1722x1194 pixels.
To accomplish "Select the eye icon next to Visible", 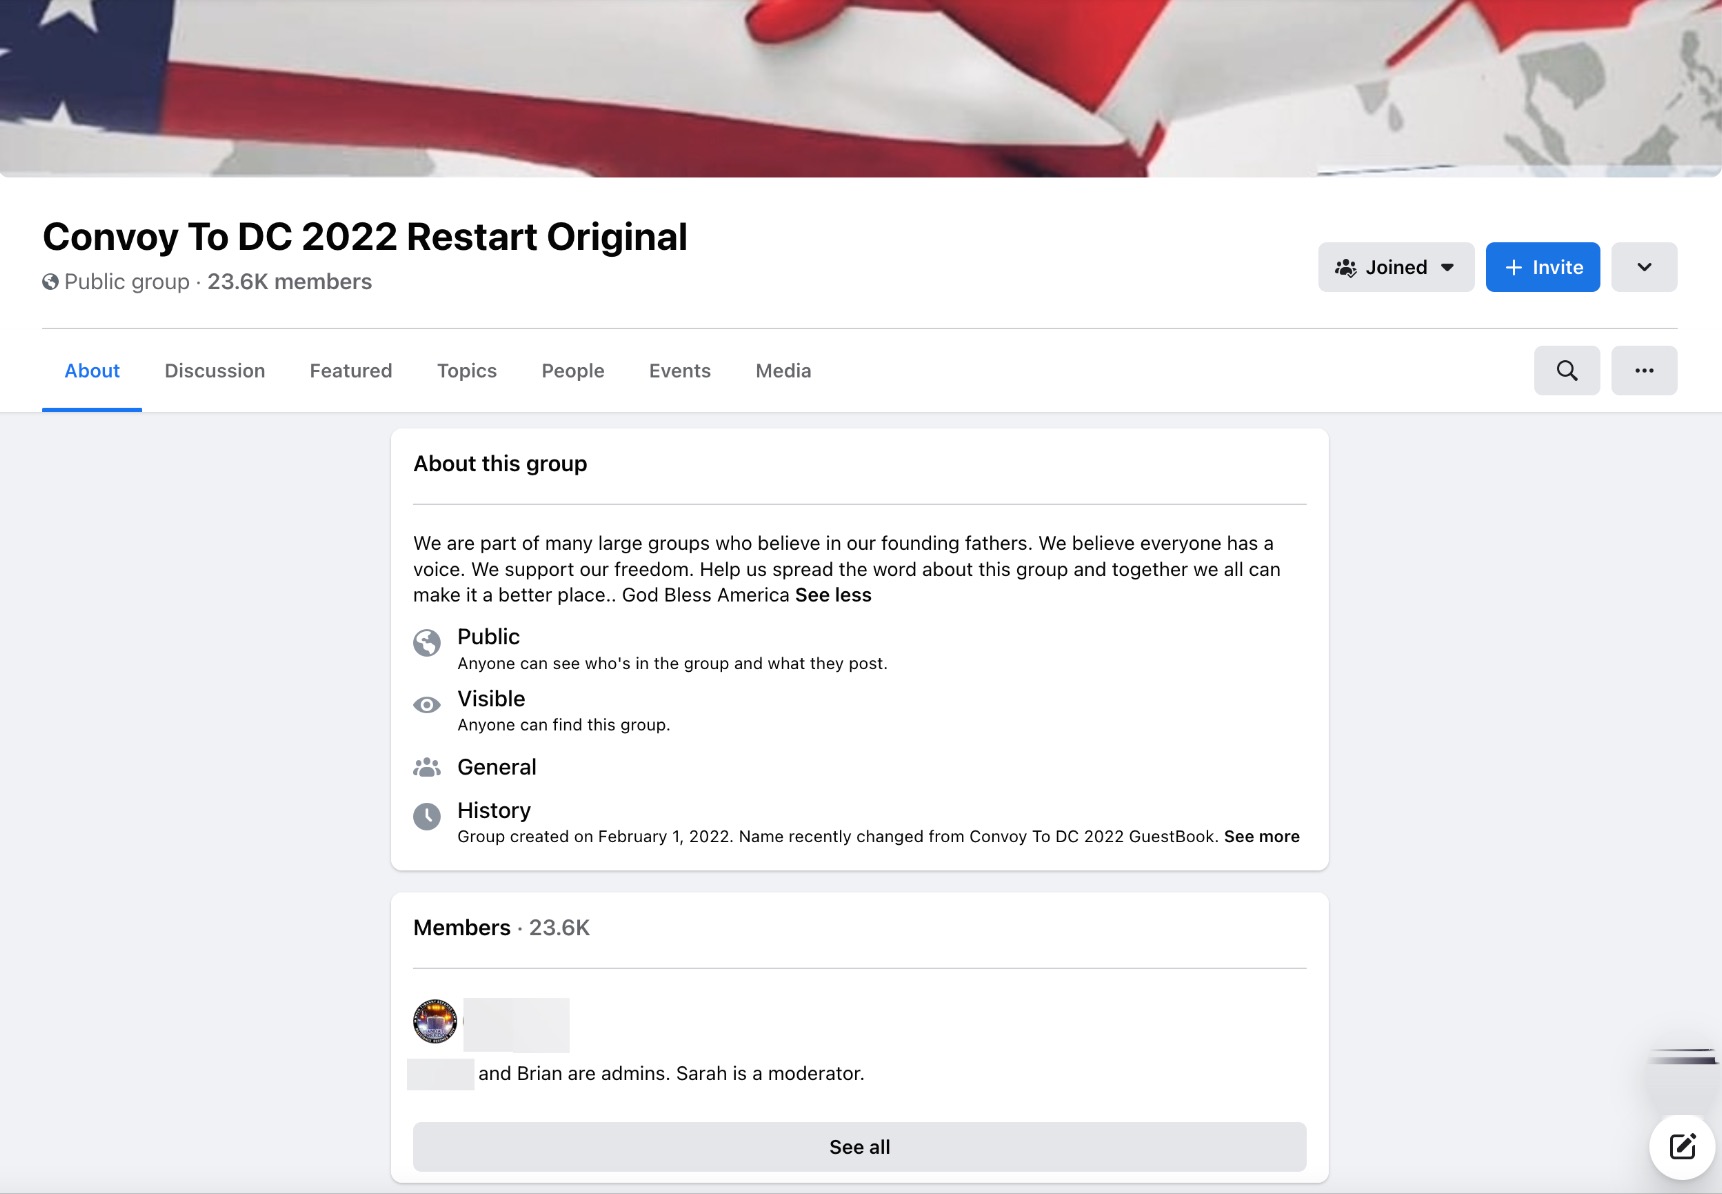I will tap(427, 705).
